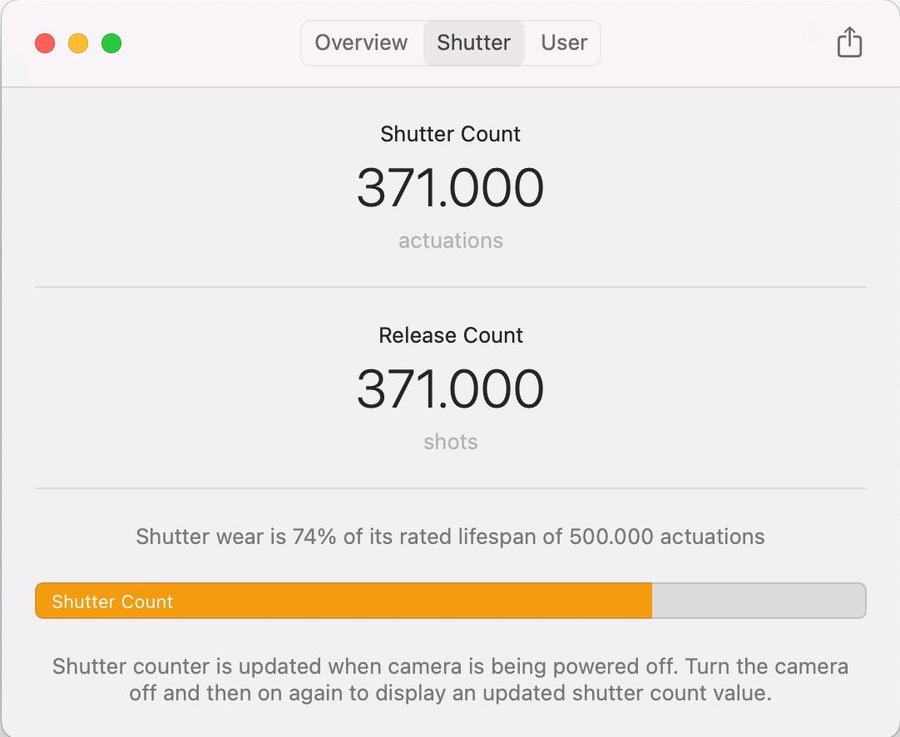Click the gray unfilled part of progress bar
This screenshot has height=737, width=900.
tap(758, 601)
